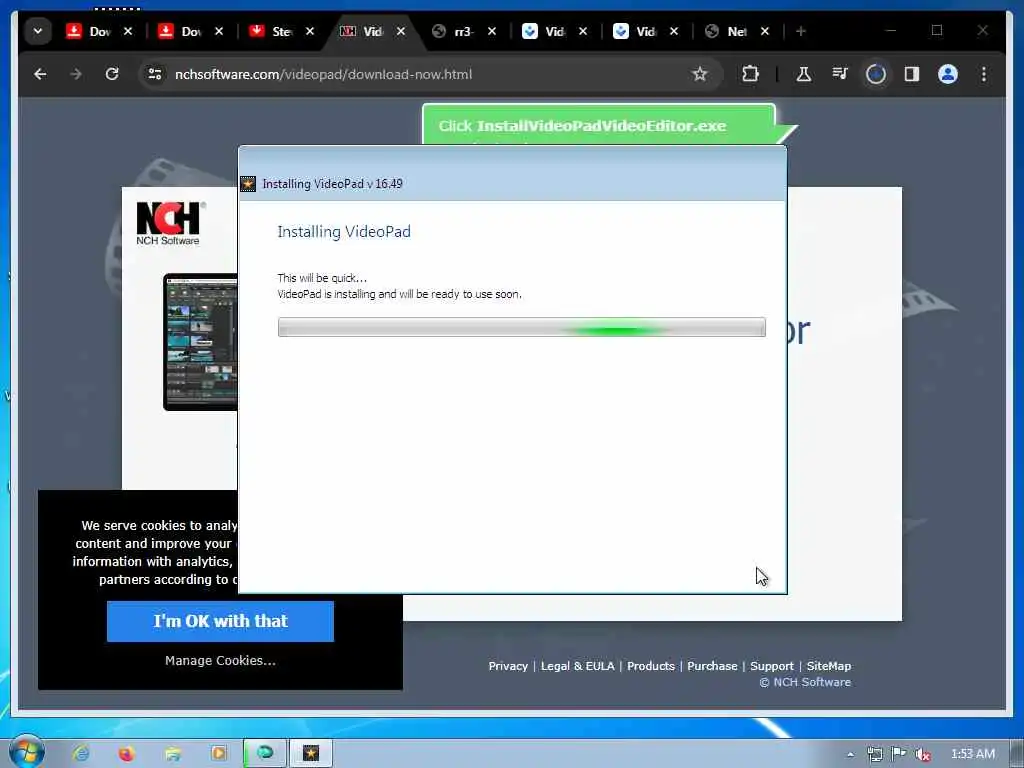The image size is (1024, 768).
Task: Click the VideoPad installer progress bar
Action: pyautogui.click(x=521, y=327)
